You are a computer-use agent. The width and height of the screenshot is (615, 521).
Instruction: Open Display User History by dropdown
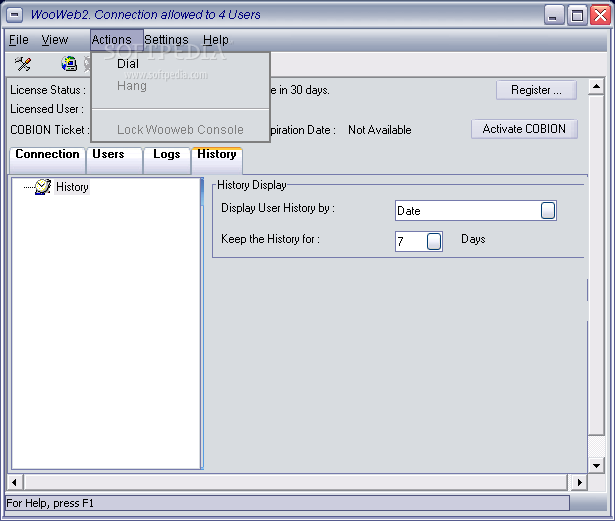click(x=548, y=211)
